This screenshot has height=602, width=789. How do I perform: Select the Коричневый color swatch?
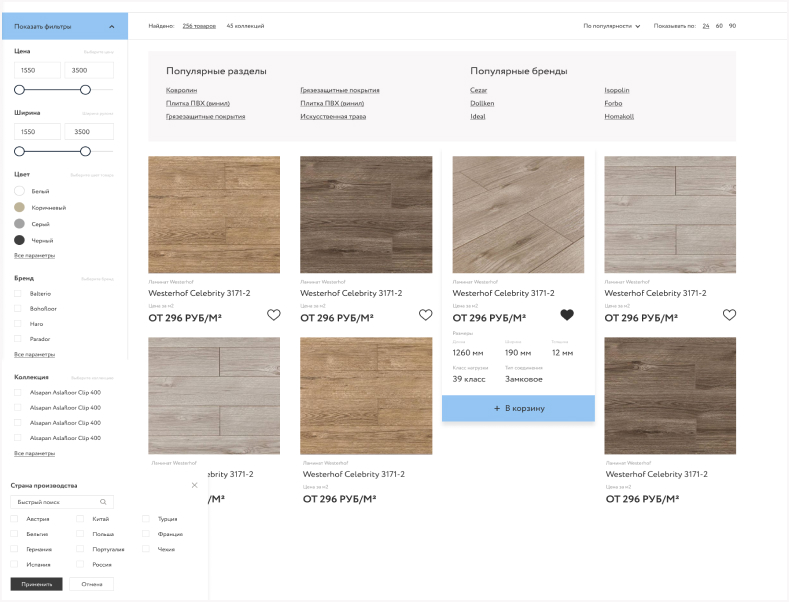(x=19, y=207)
